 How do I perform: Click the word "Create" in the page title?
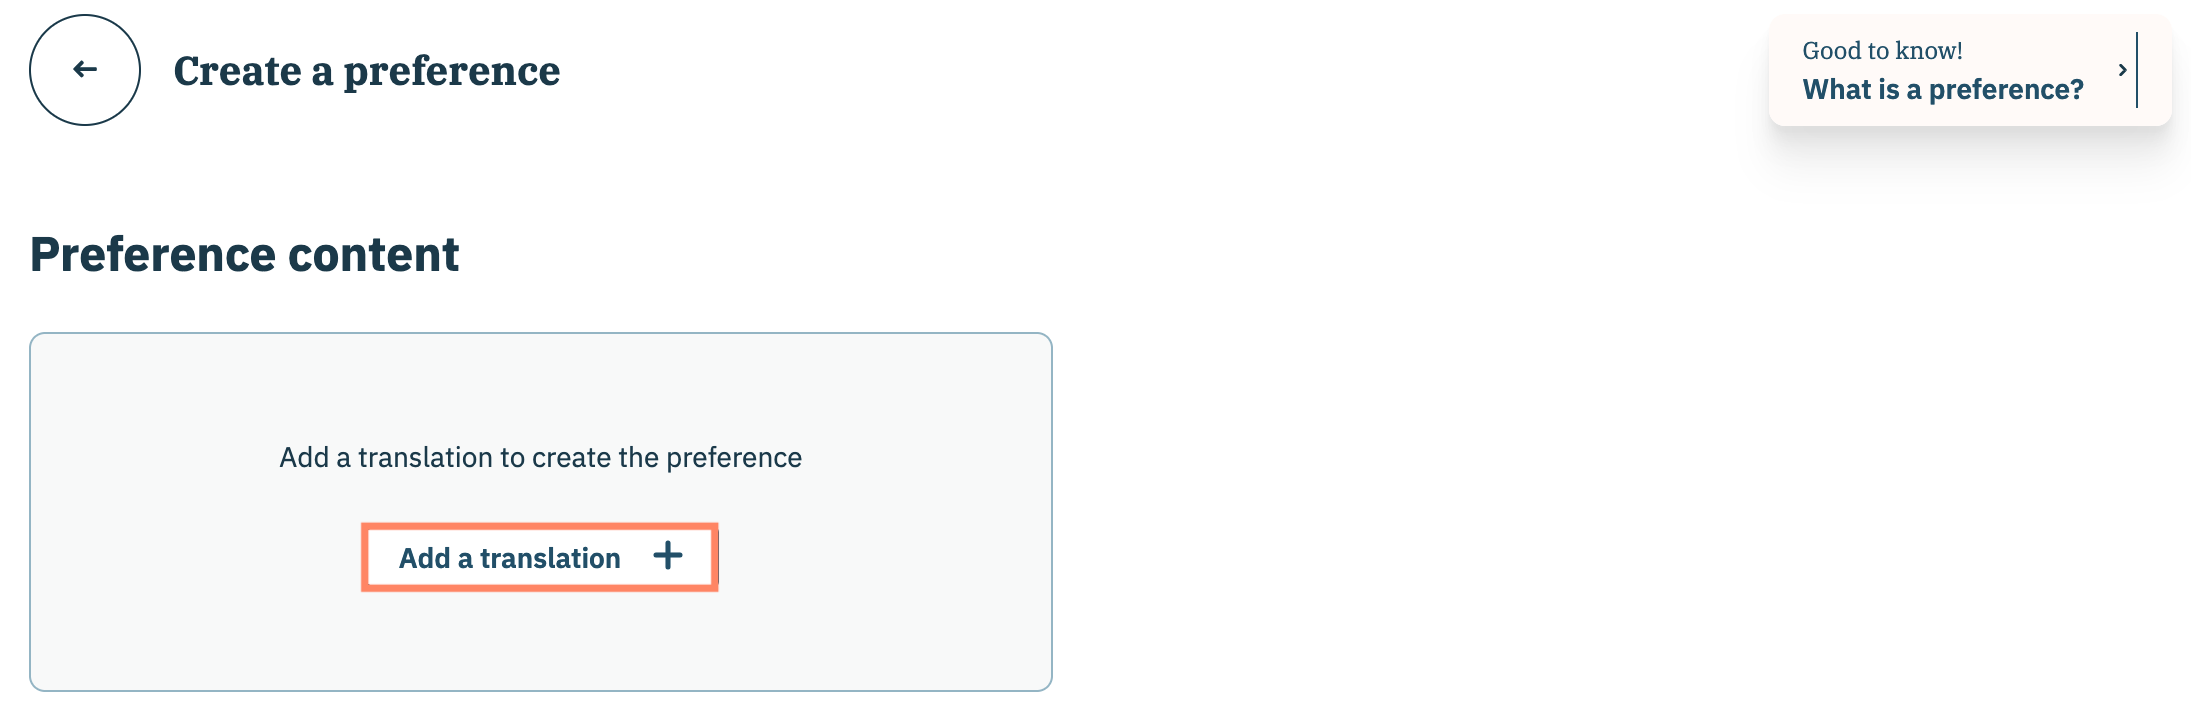pyautogui.click(x=237, y=71)
